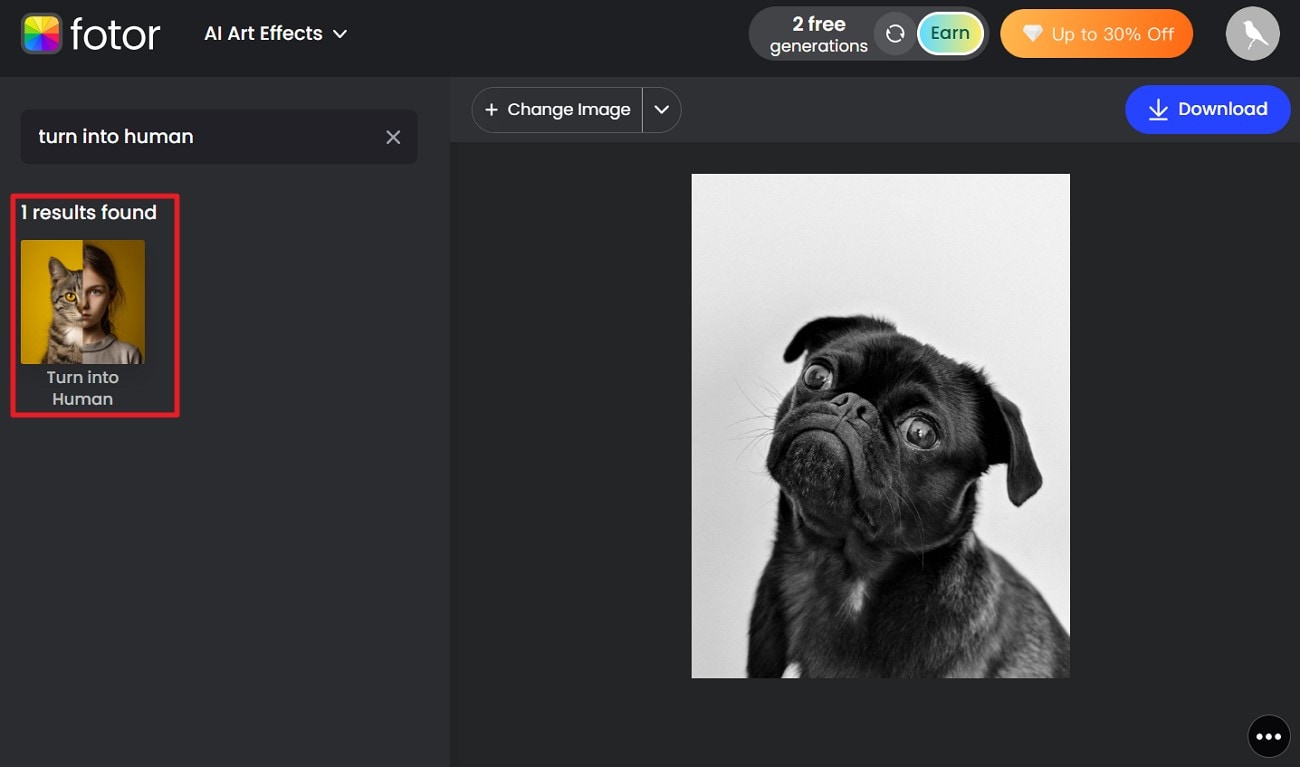Screen dimensions: 1300x767
Task: Click the refresh icon beside free generations counter
Action: (x=894, y=33)
